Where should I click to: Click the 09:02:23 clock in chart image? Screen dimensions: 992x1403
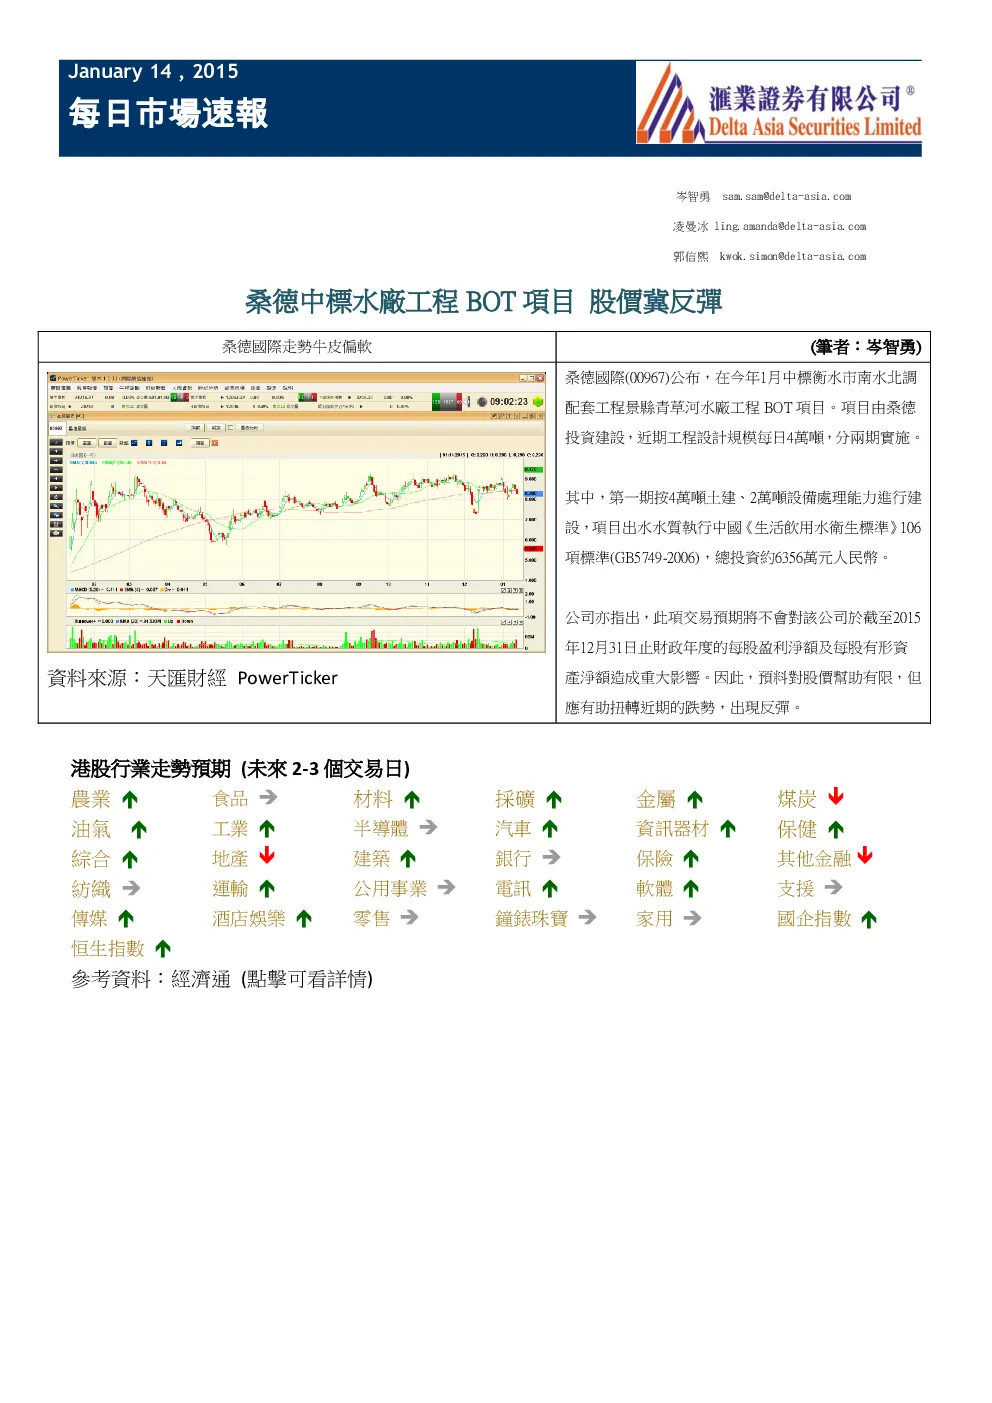coord(509,402)
